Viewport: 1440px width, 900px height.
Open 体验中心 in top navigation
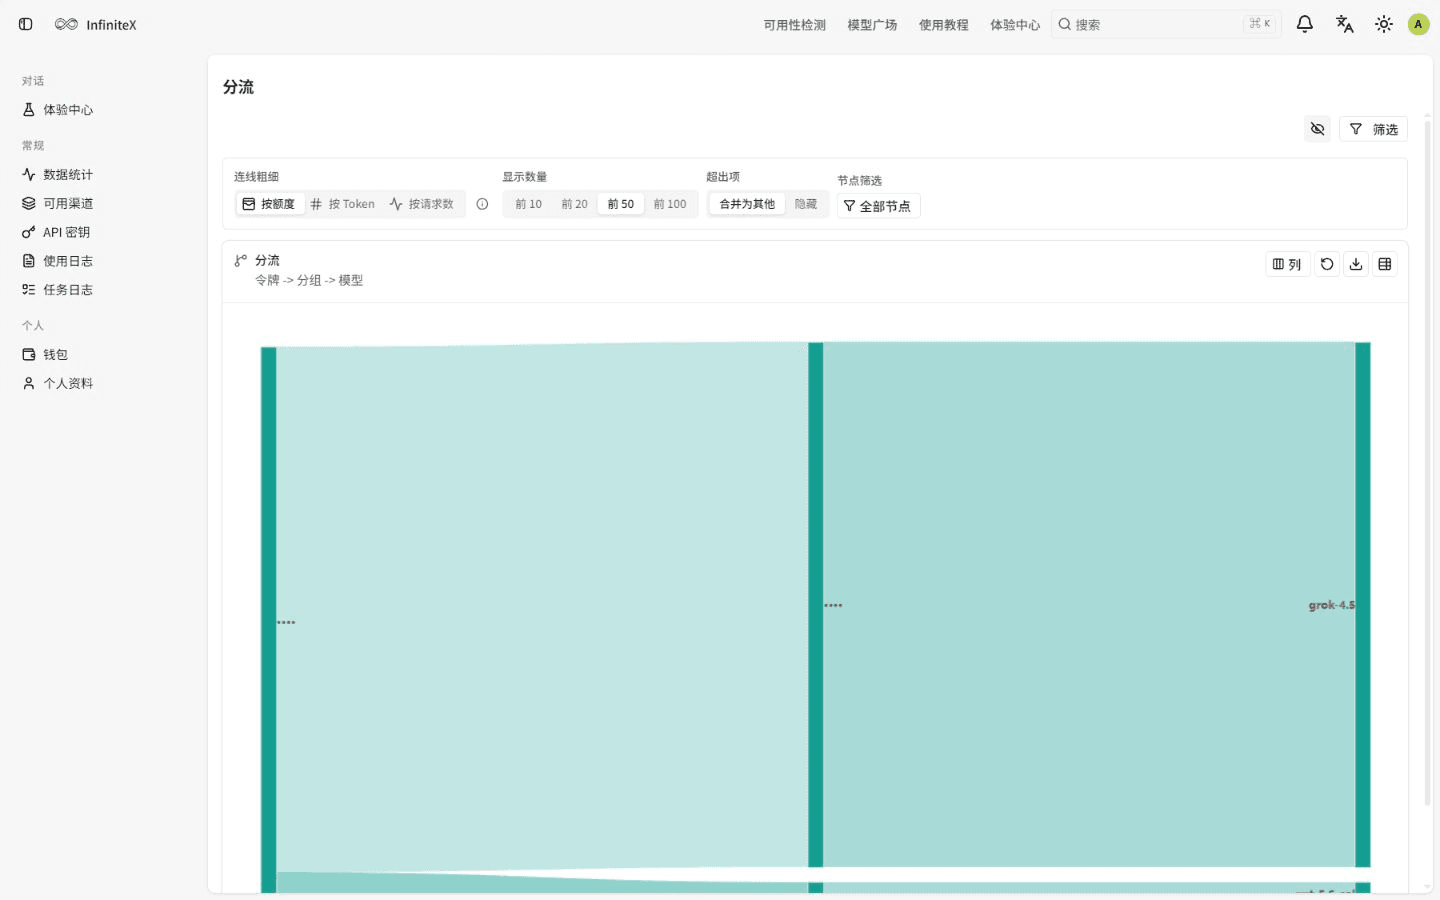coord(1015,24)
